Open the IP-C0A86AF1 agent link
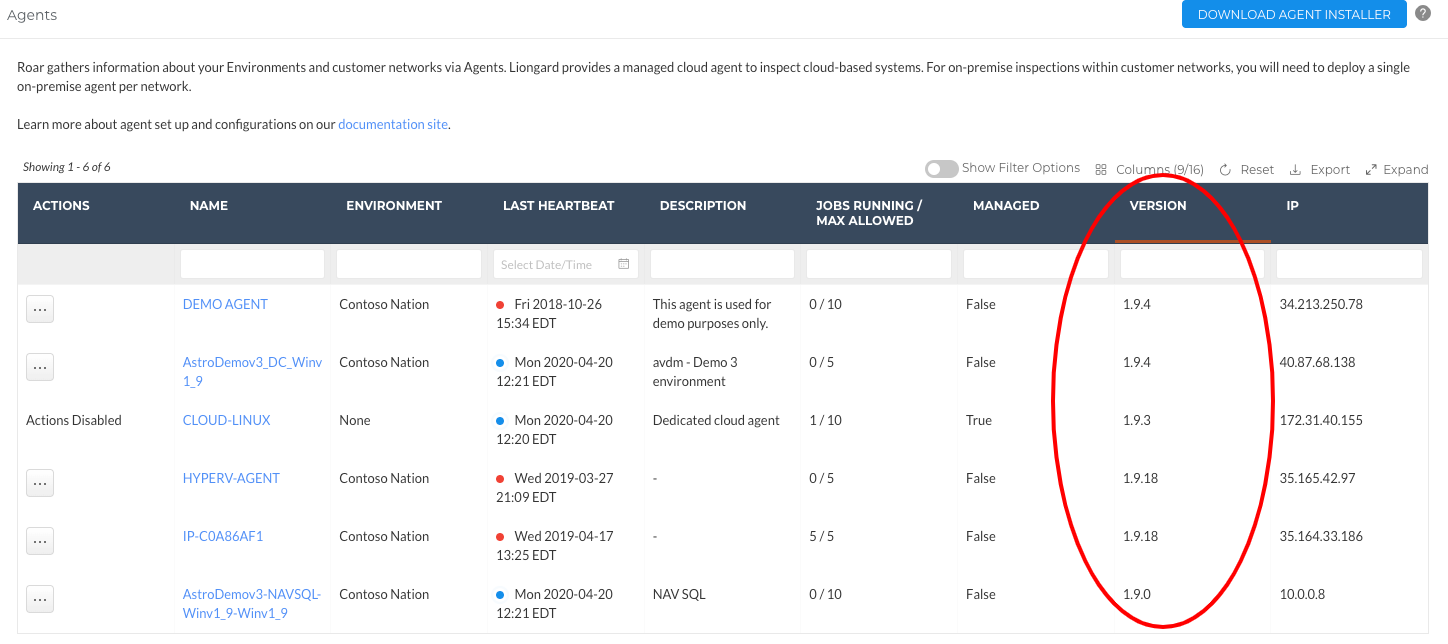 pyautogui.click(x=223, y=536)
